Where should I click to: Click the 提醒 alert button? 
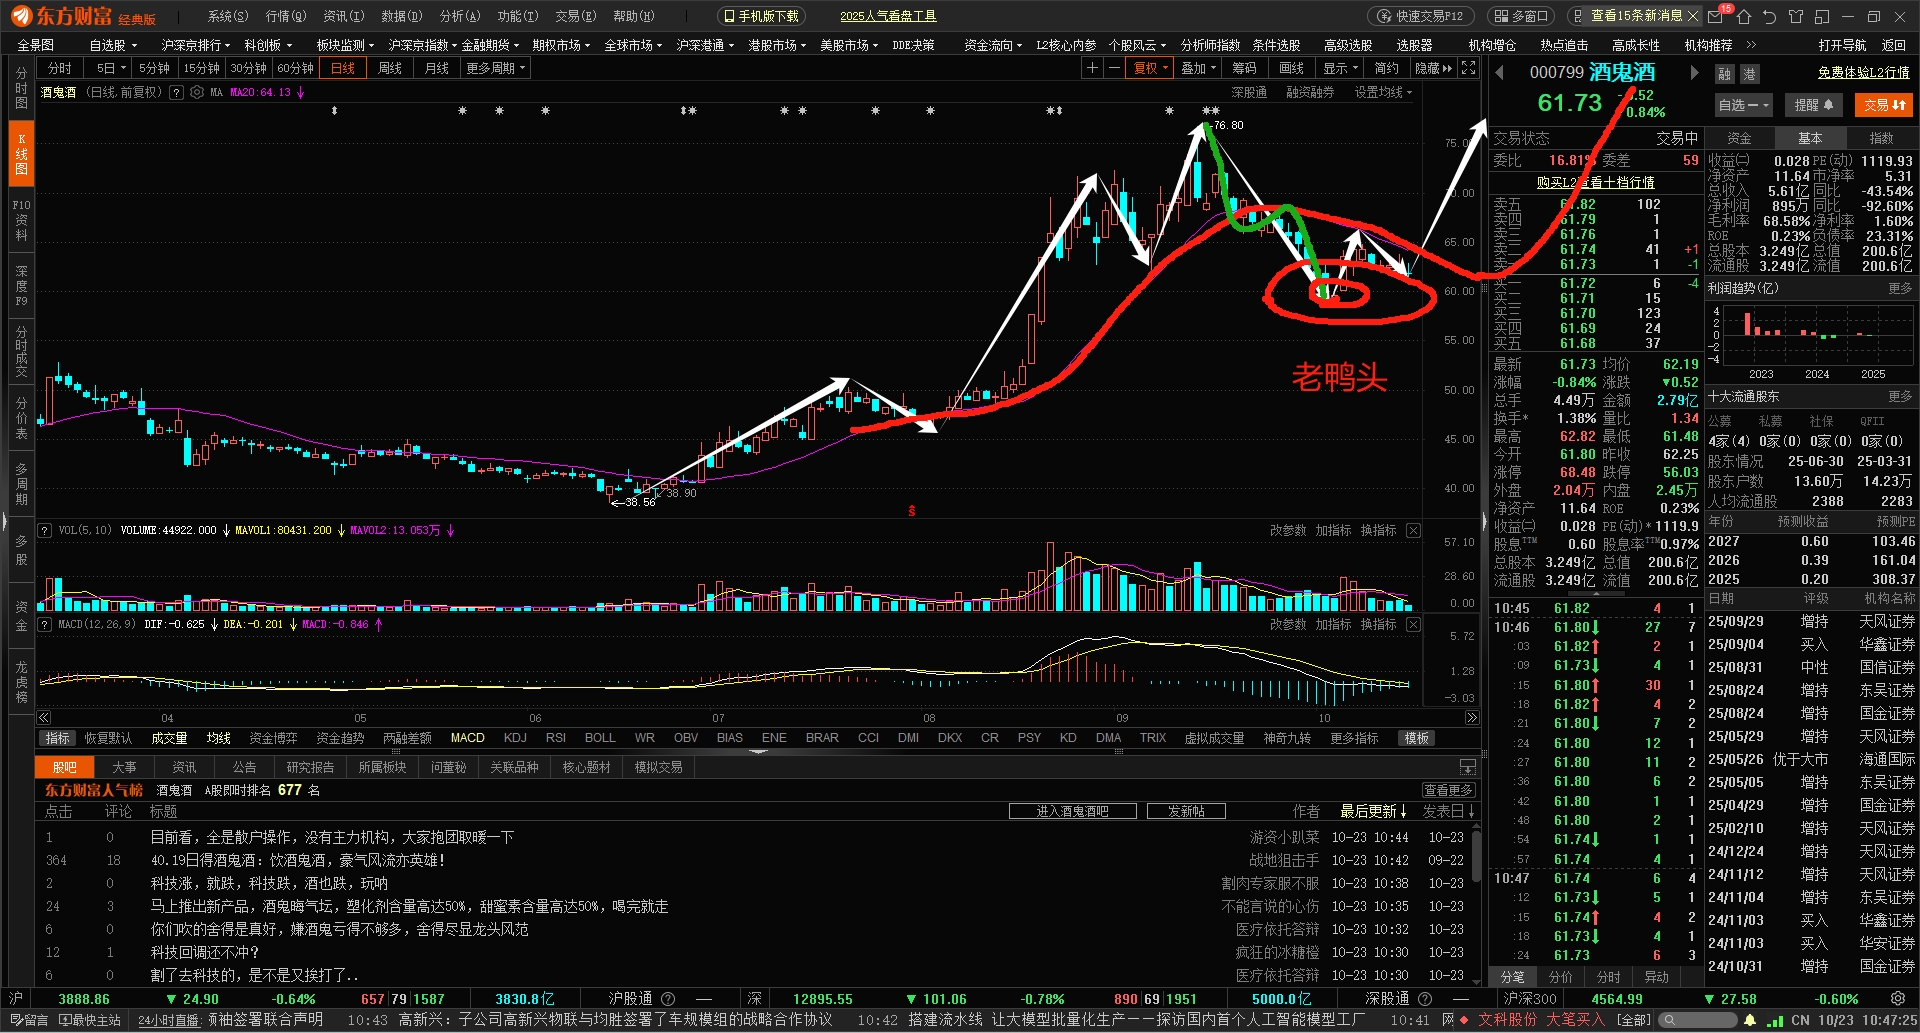click(x=1814, y=105)
